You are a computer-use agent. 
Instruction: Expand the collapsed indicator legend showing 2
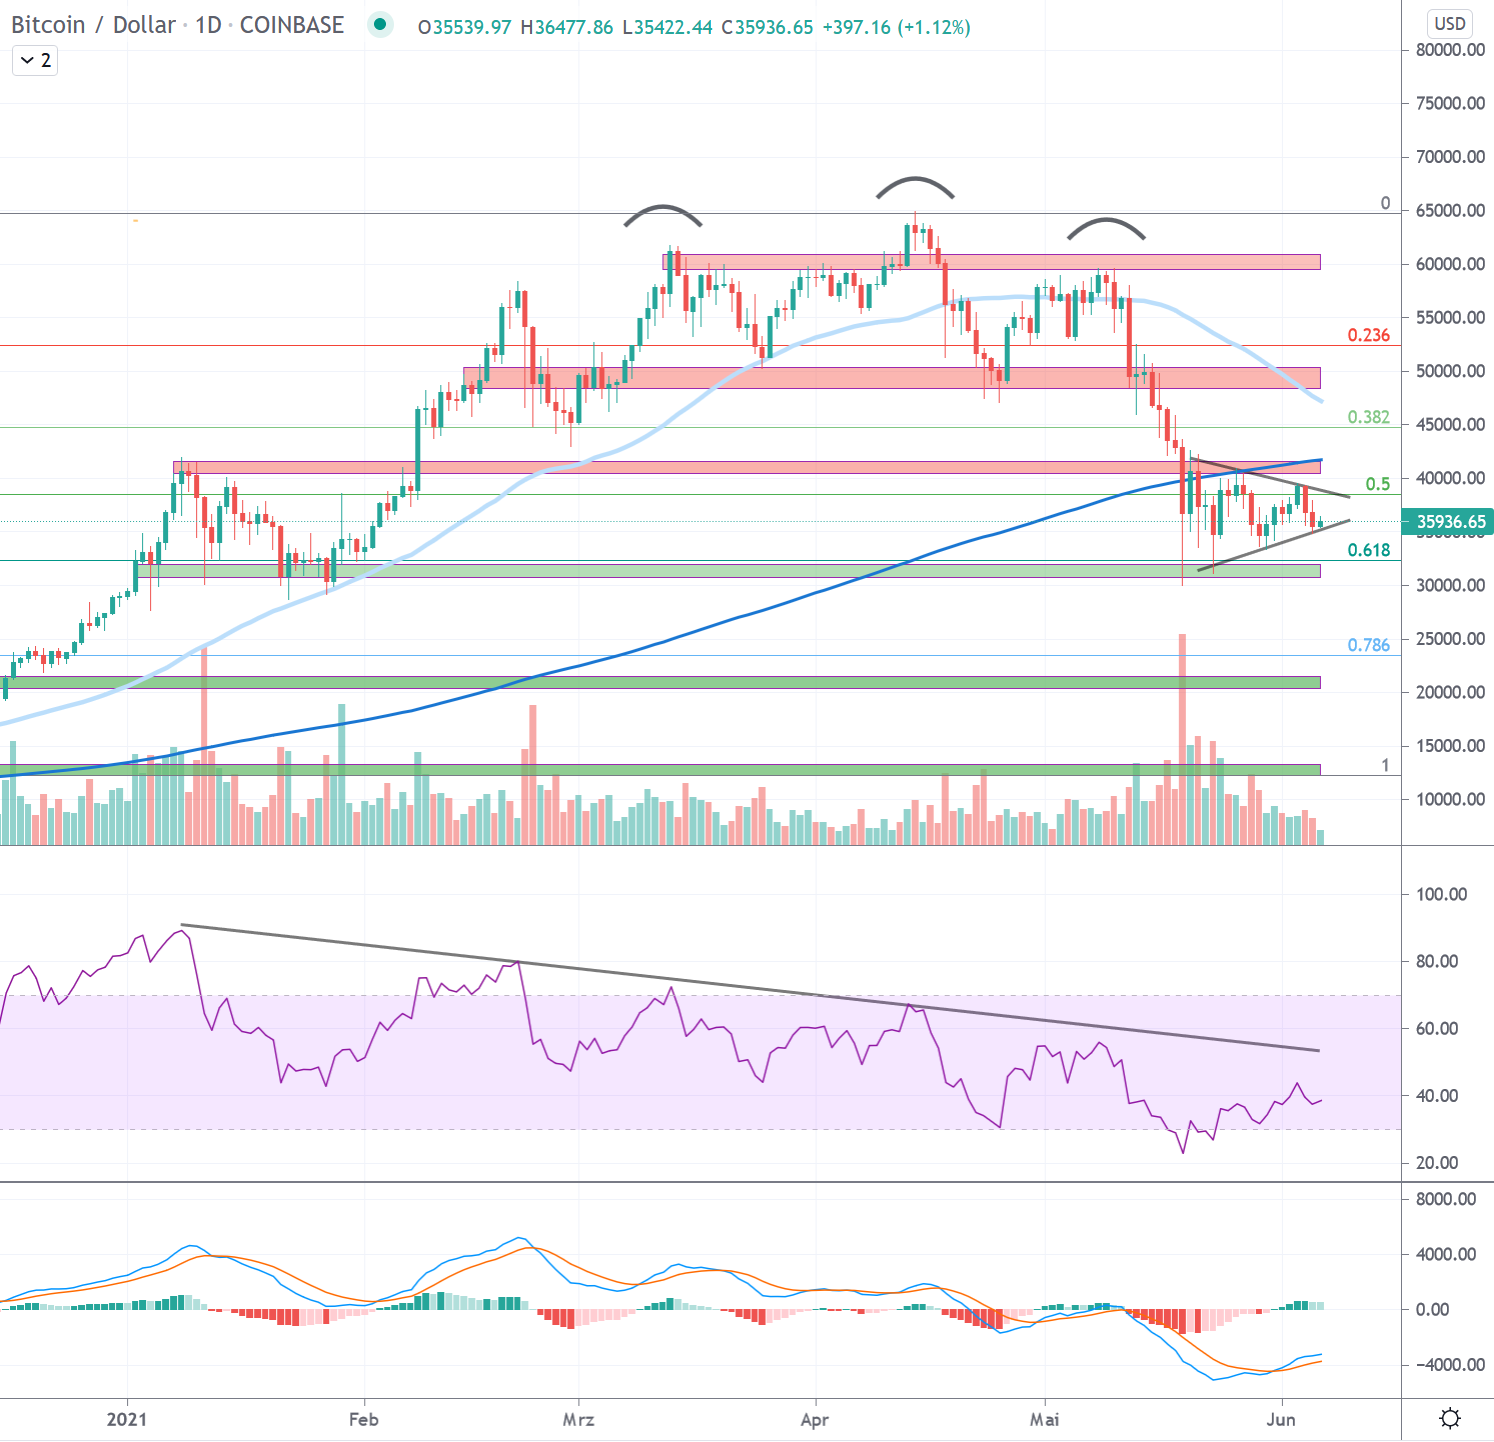tap(35, 61)
